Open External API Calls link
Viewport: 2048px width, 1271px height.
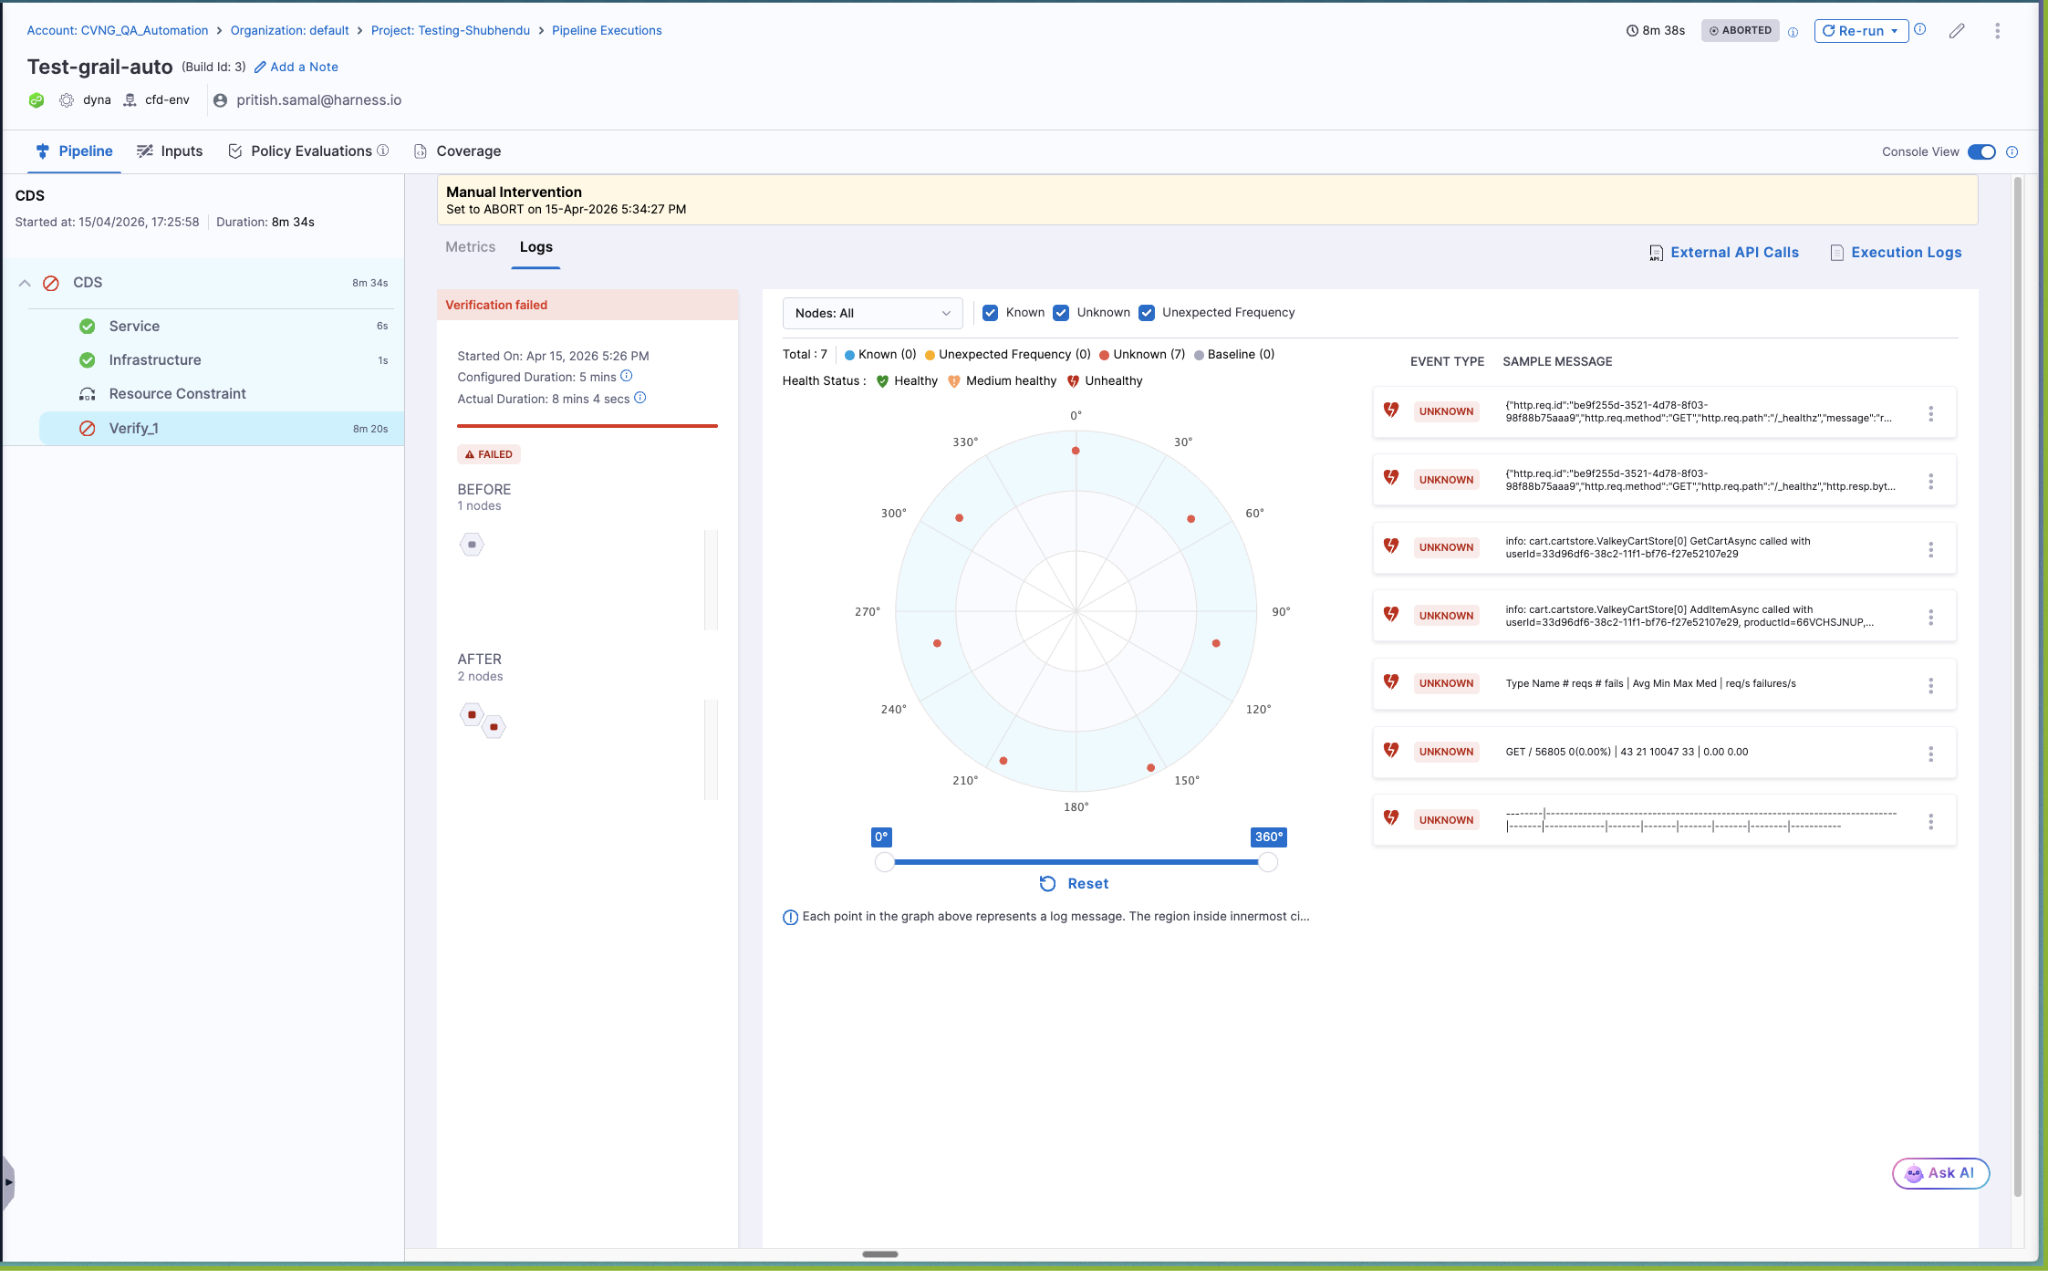[1735, 252]
